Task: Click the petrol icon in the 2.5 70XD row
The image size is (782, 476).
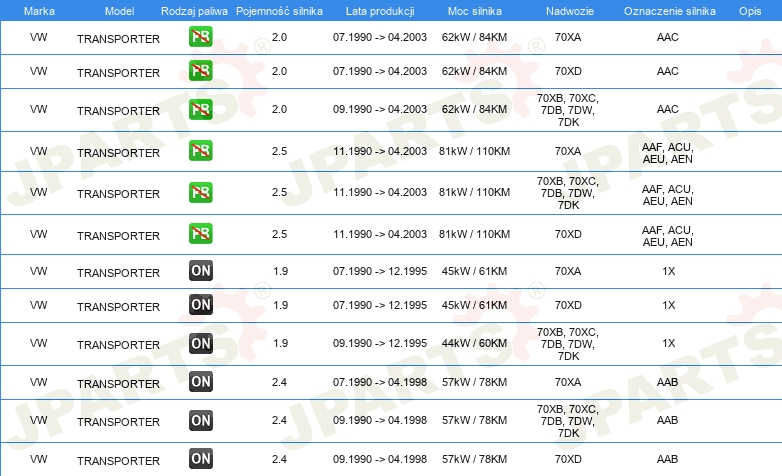Action: [x=200, y=234]
